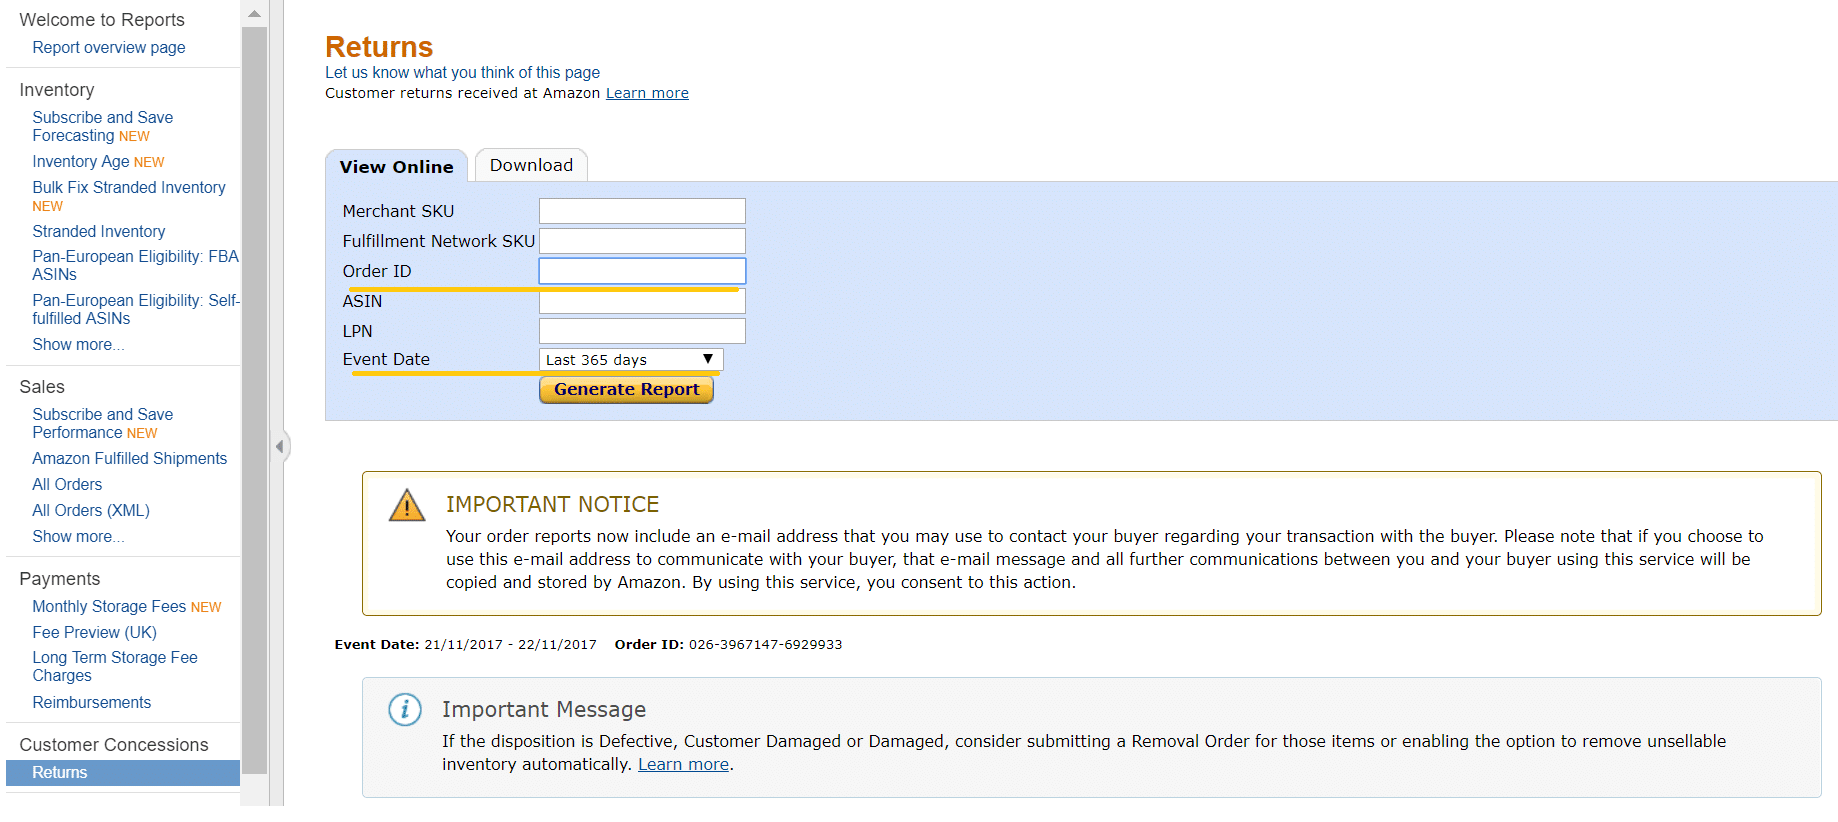This screenshot has width=1838, height=822.
Task: Open Learn more link in Important Message
Action: [x=683, y=764]
